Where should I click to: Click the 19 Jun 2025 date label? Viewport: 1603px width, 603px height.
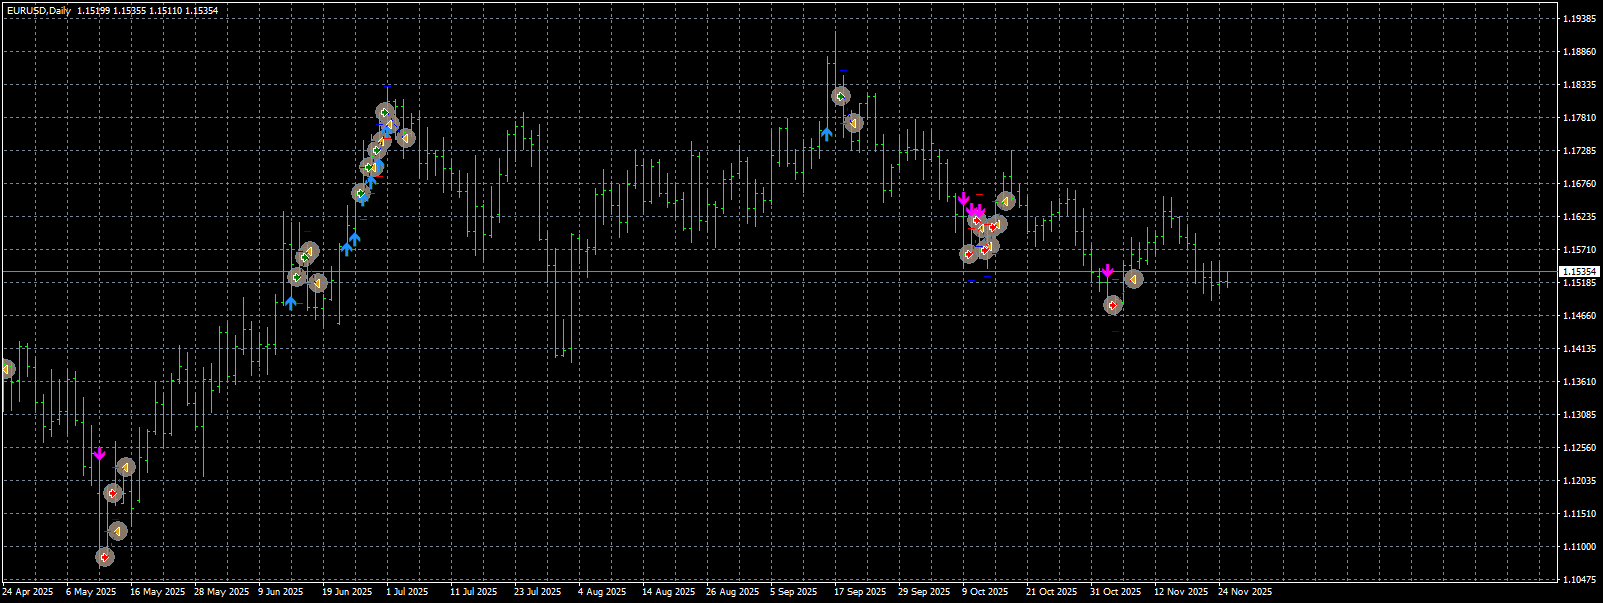(x=347, y=592)
